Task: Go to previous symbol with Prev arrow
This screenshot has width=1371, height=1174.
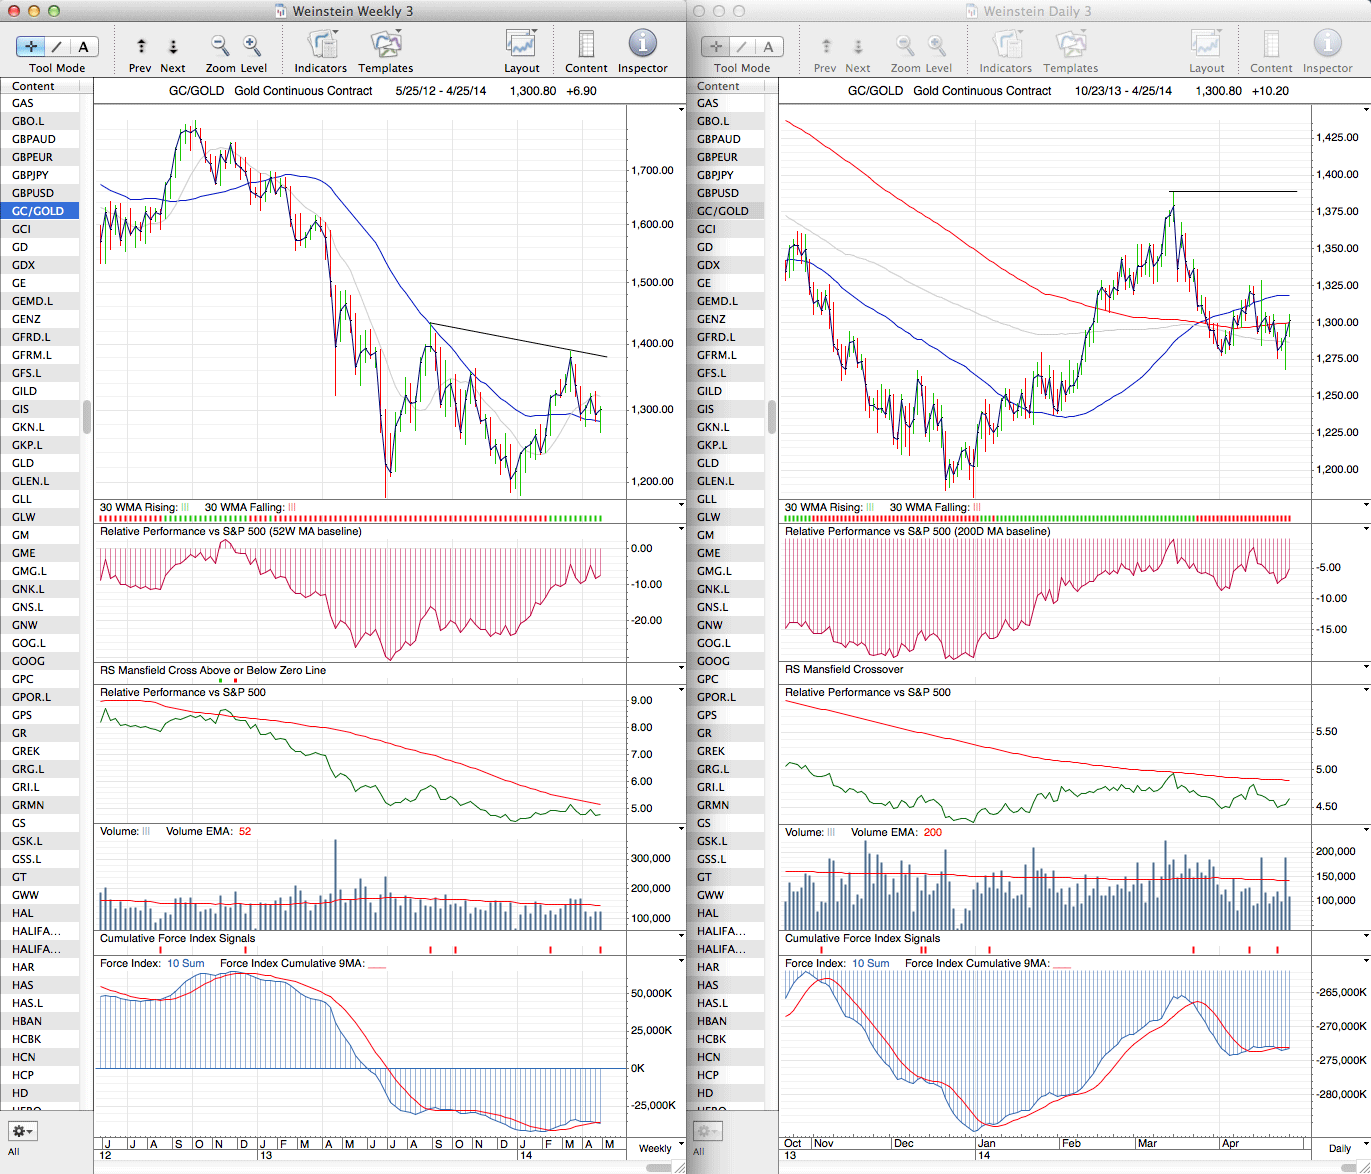Action: click(141, 47)
